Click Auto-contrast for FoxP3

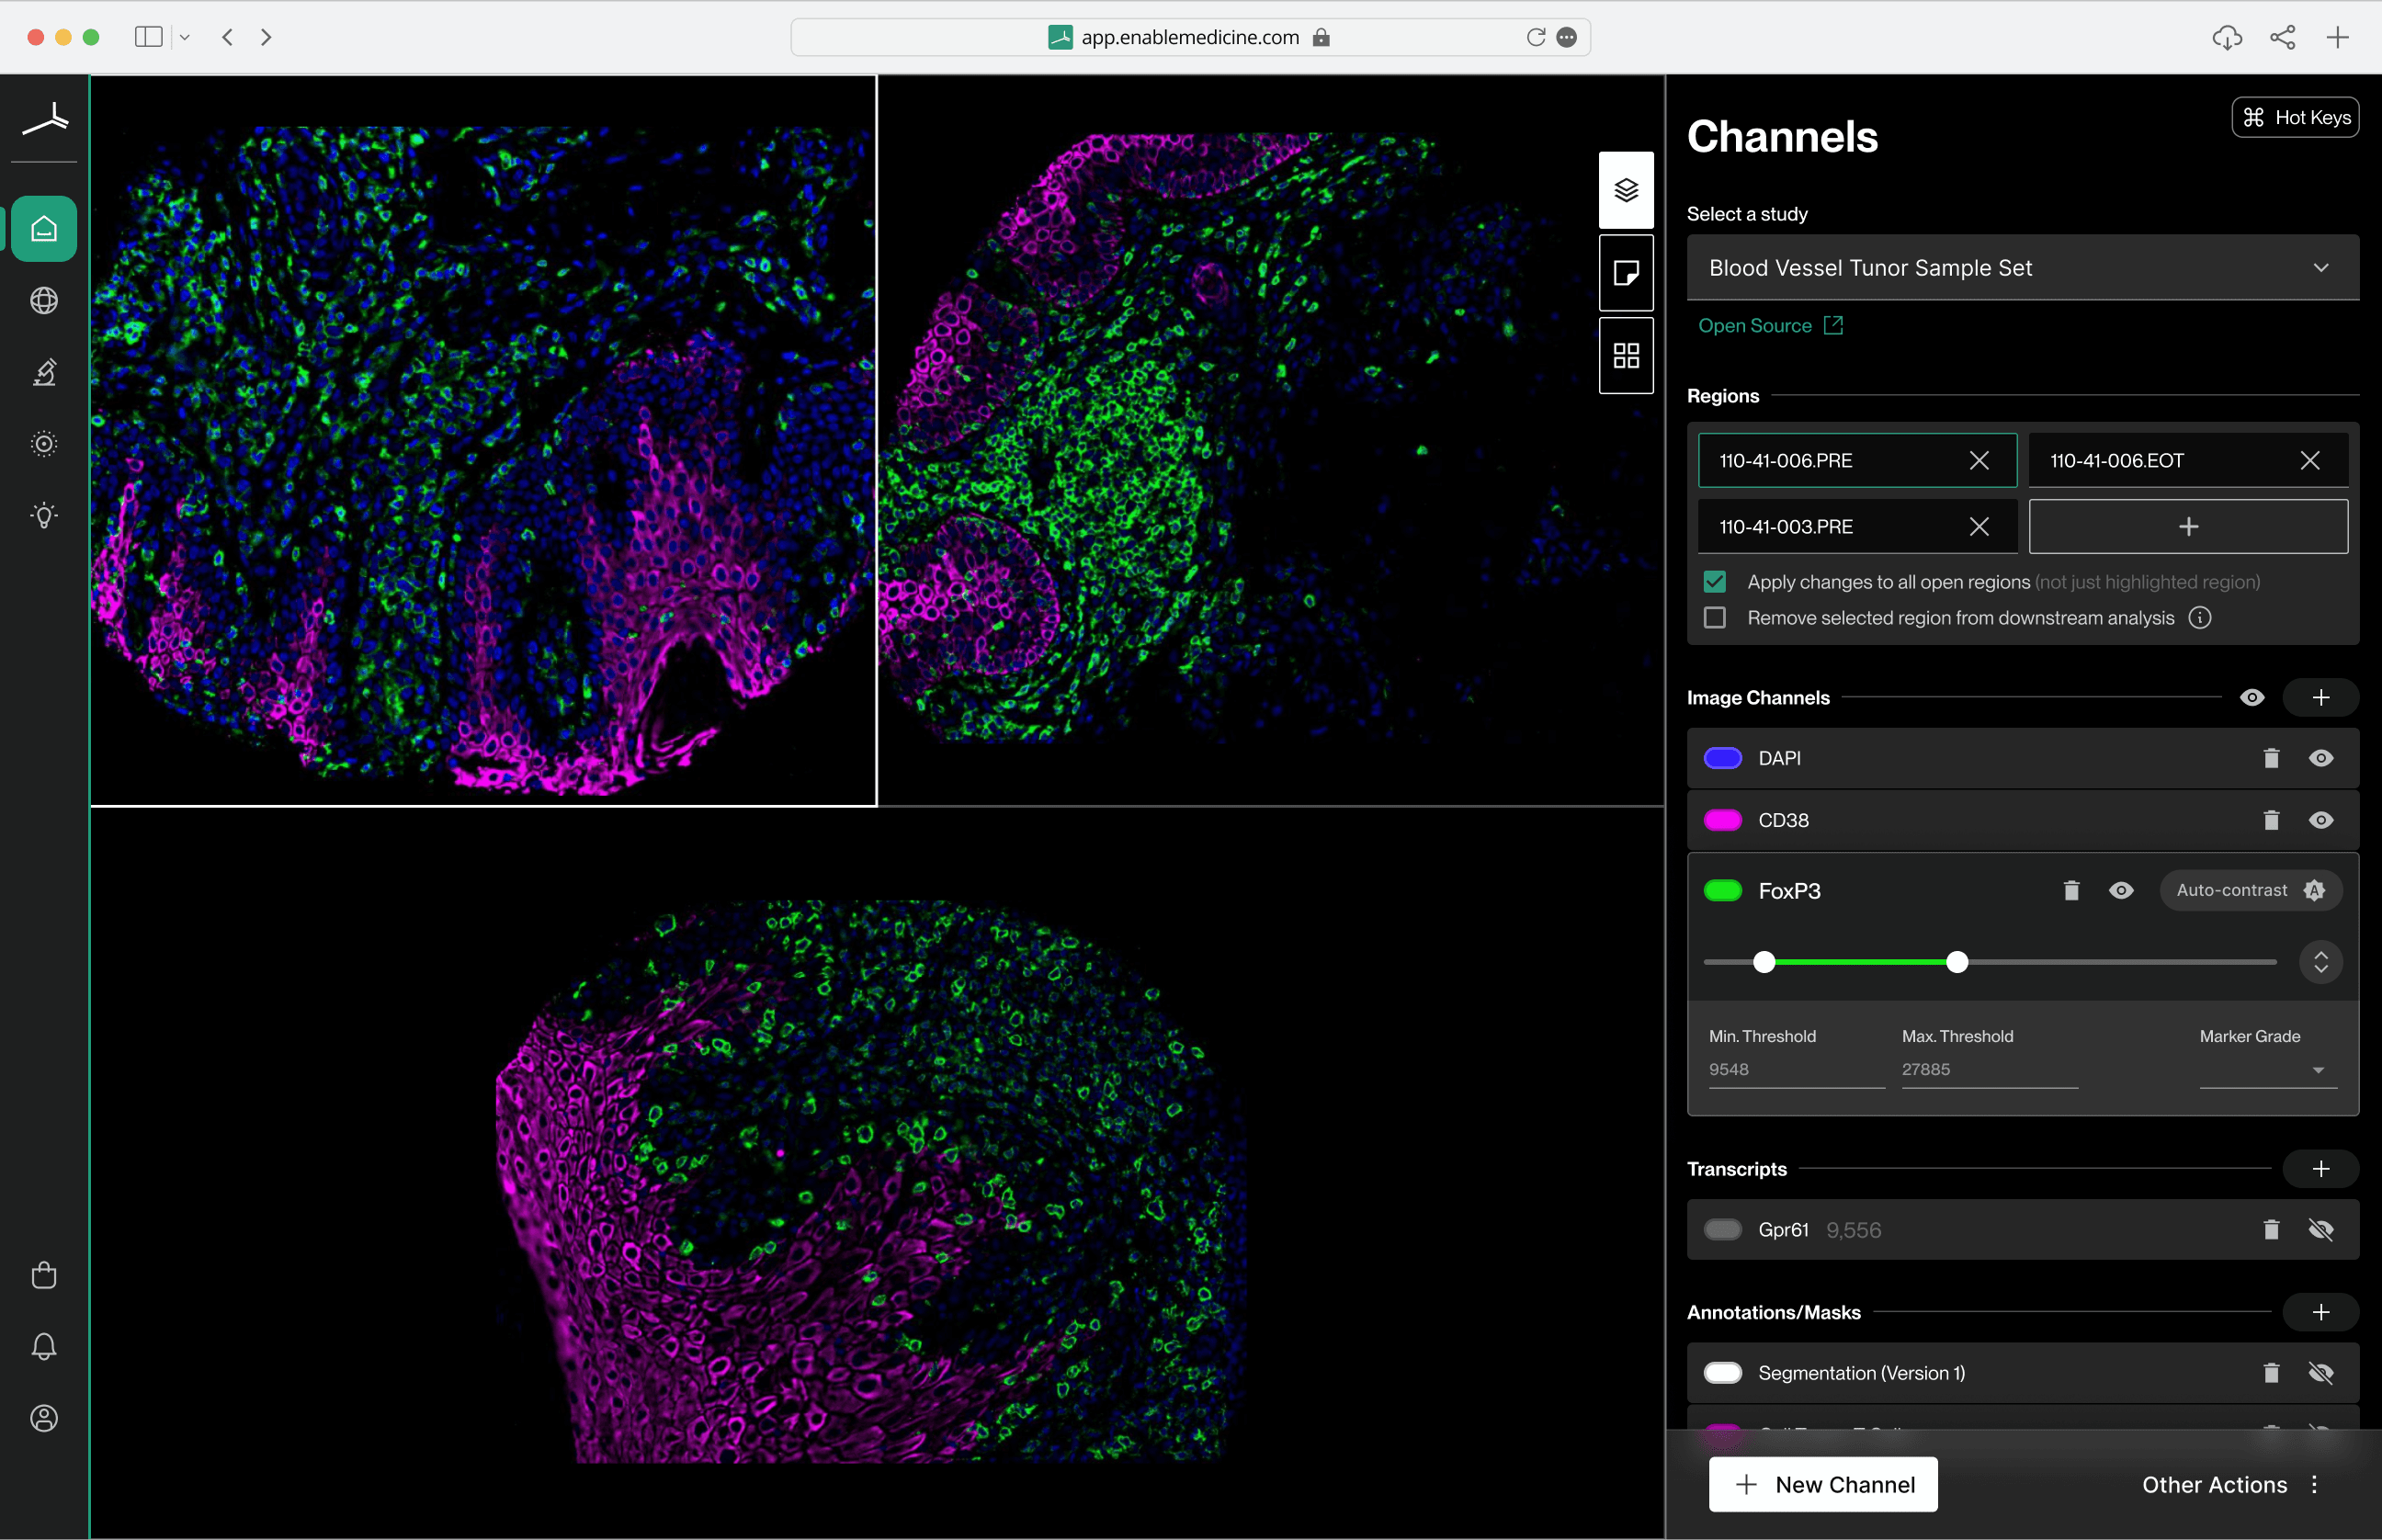(x=2251, y=890)
